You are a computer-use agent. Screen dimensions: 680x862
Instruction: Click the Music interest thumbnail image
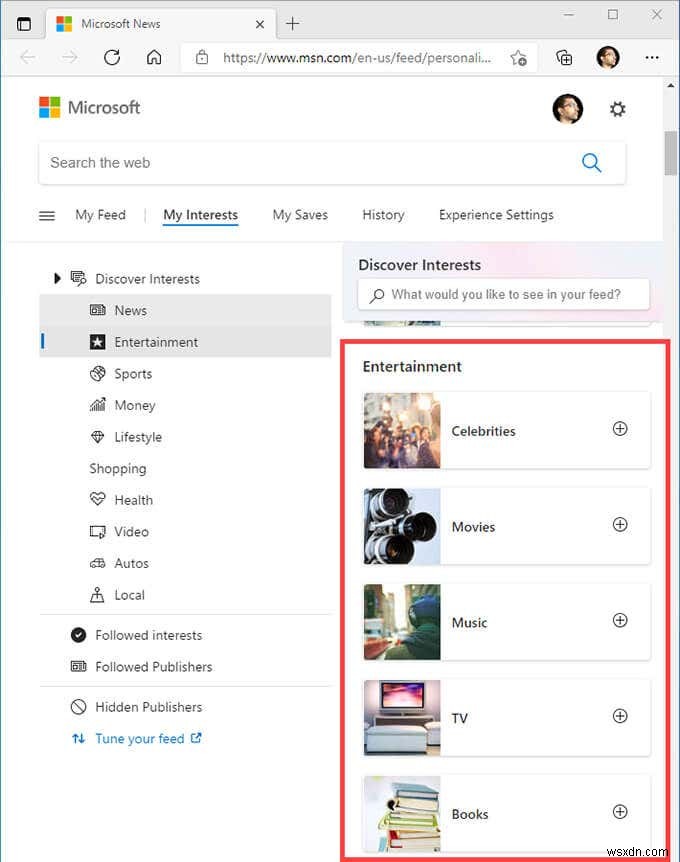[x=401, y=621]
